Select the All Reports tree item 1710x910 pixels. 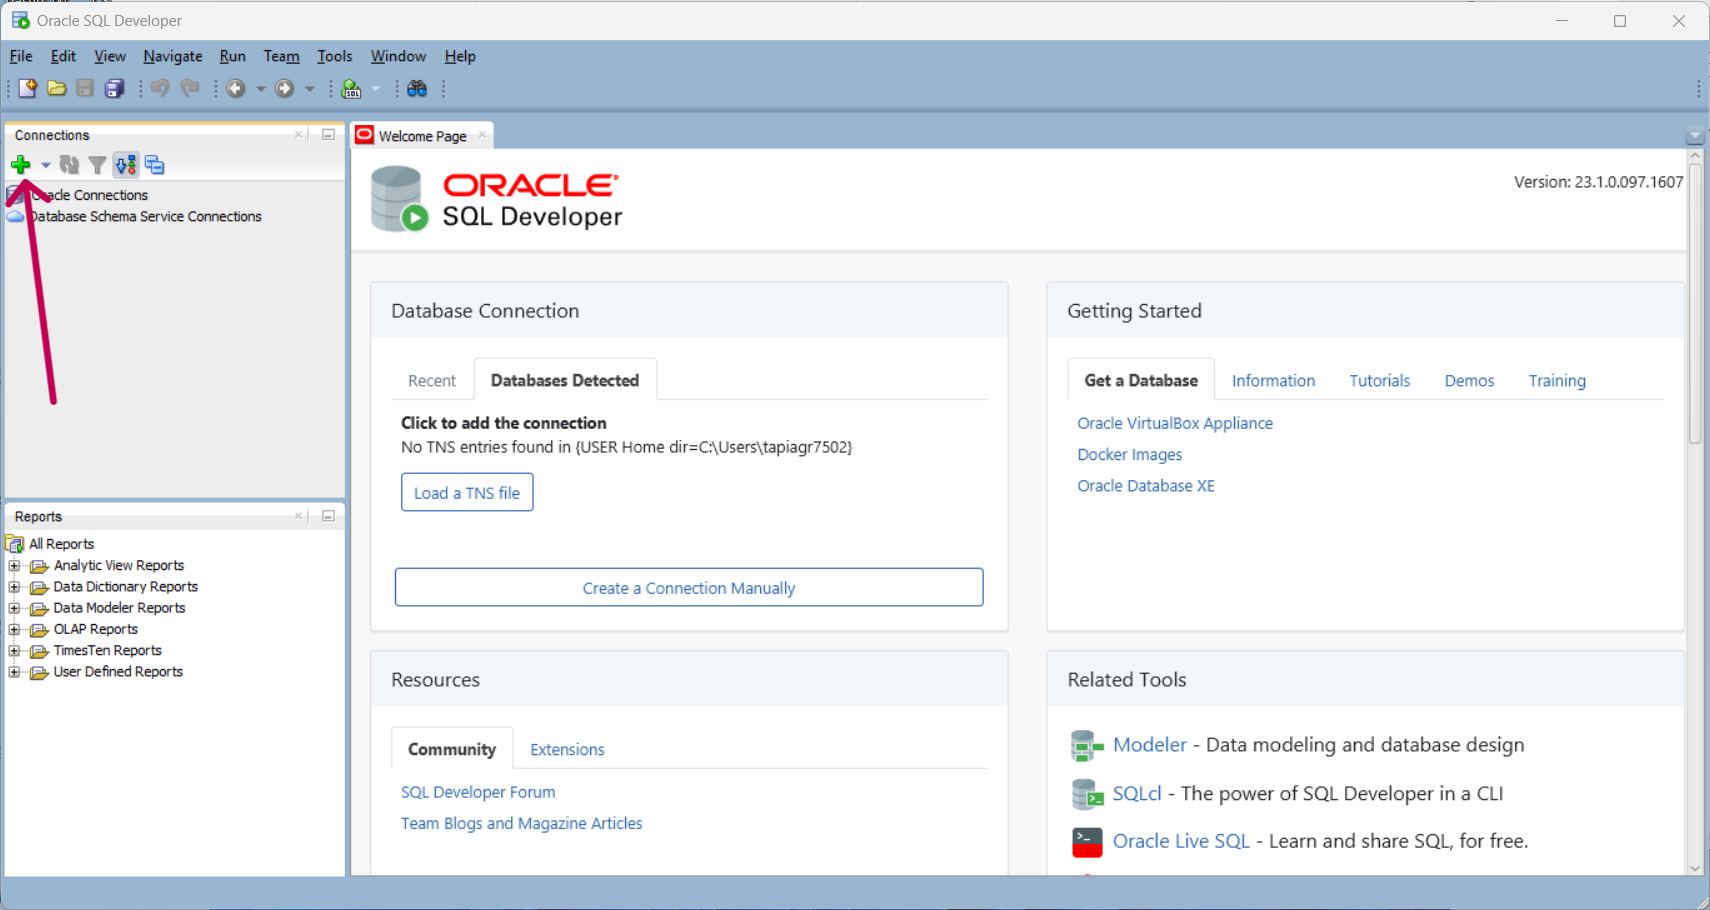click(61, 544)
